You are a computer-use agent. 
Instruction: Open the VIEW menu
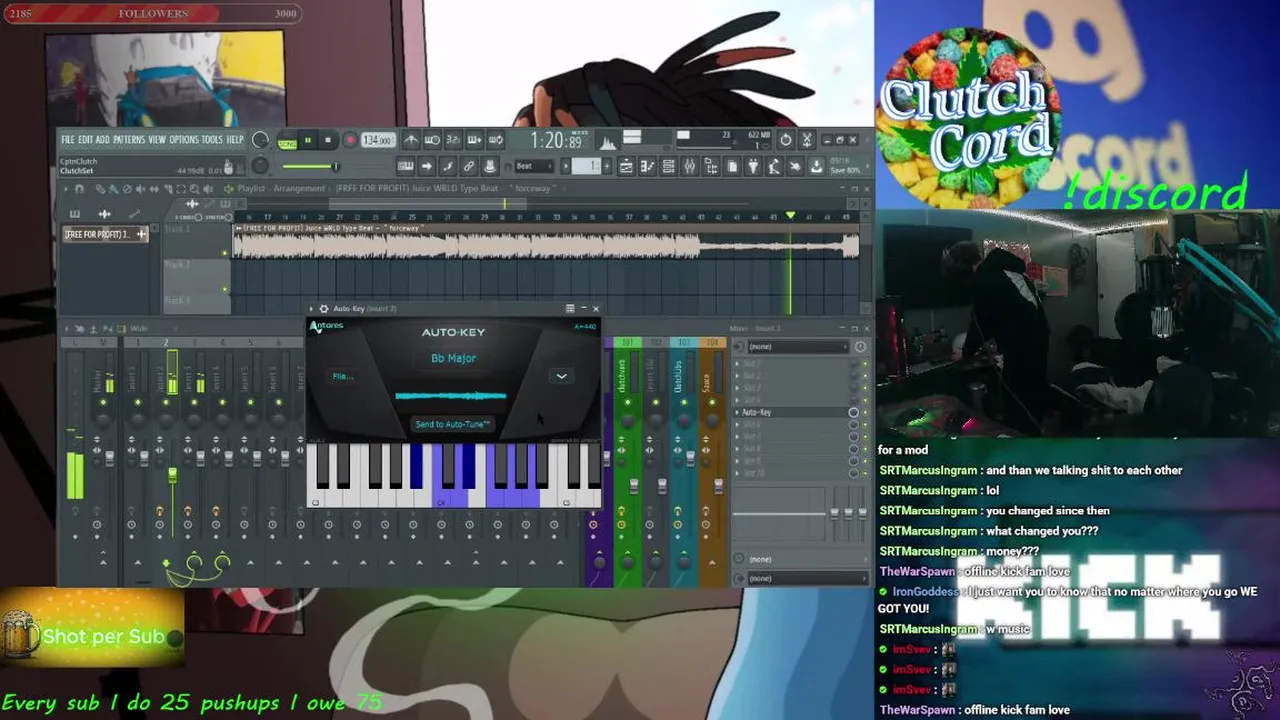click(157, 140)
